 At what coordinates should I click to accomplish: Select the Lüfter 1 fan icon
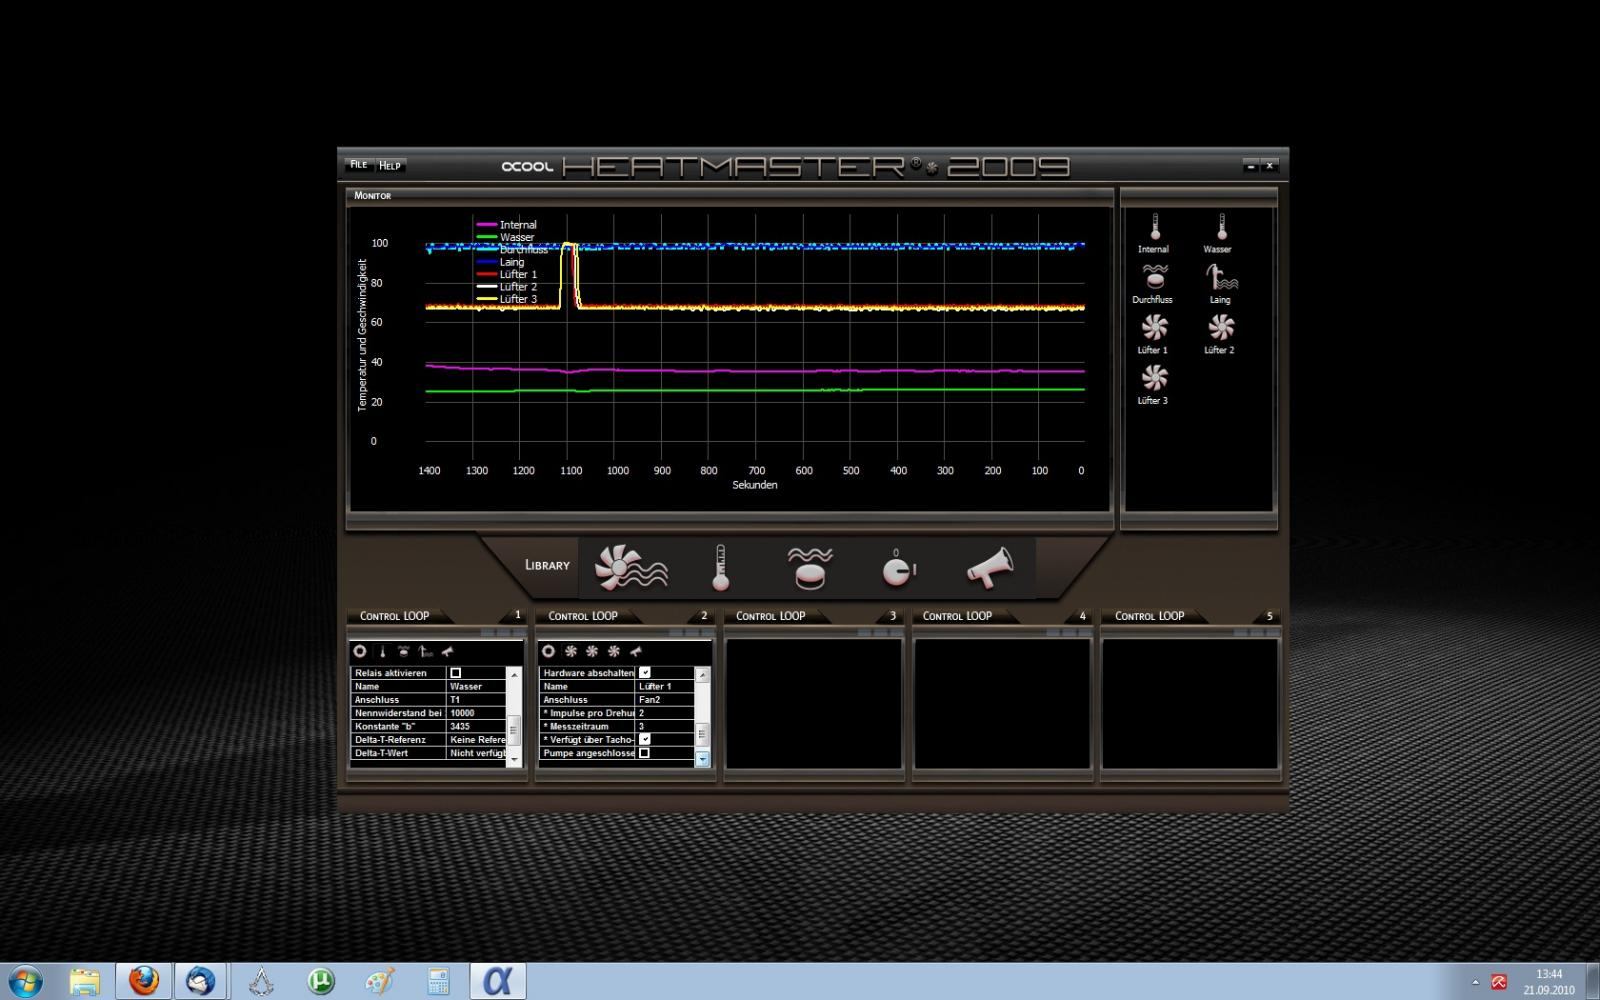point(1154,328)
